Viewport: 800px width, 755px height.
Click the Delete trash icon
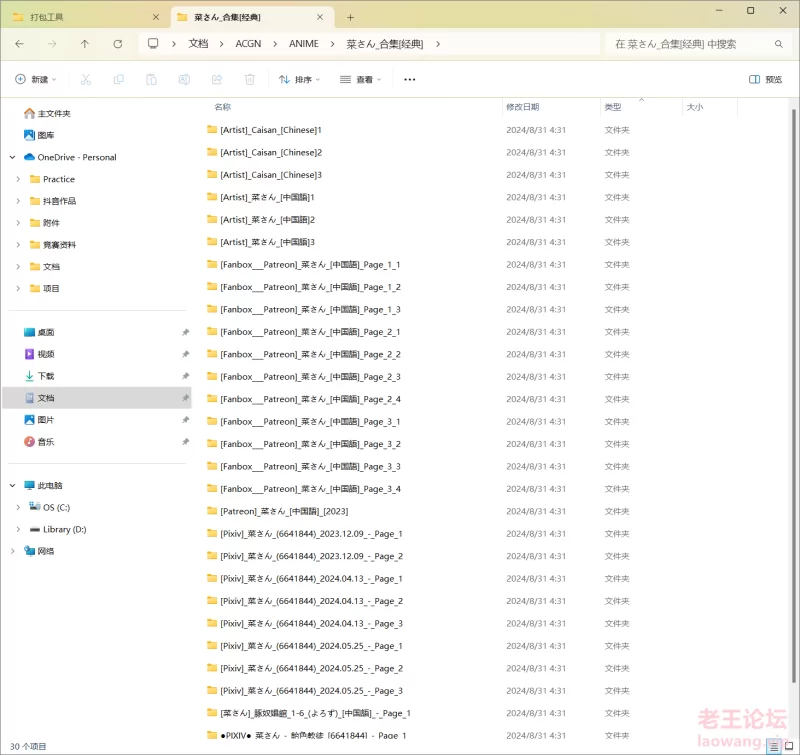249,79
